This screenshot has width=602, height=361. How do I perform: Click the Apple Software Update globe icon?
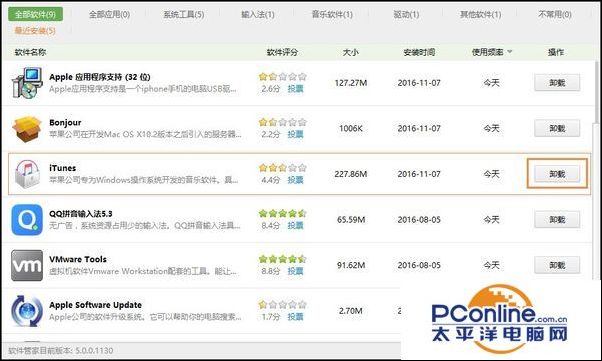point(27,311)
